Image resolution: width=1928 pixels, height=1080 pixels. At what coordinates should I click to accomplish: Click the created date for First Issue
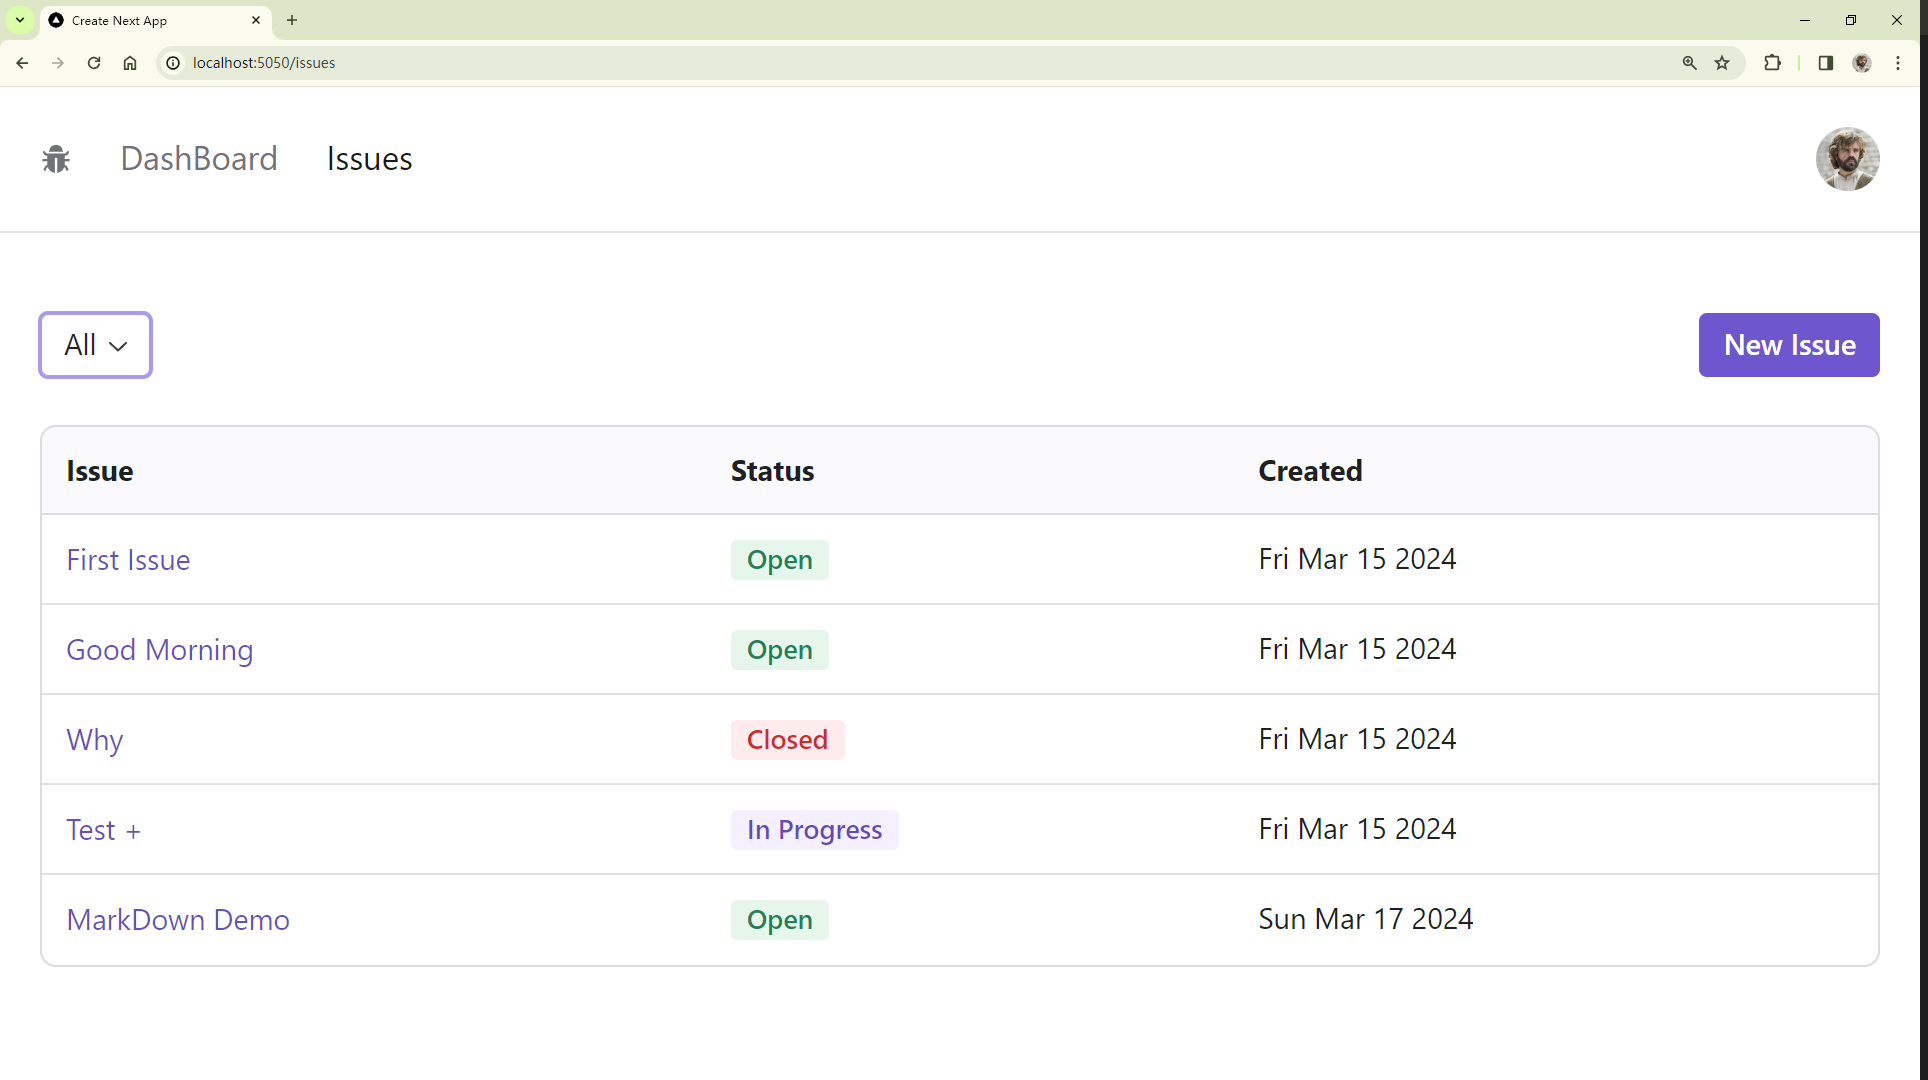click(1357, 559)
